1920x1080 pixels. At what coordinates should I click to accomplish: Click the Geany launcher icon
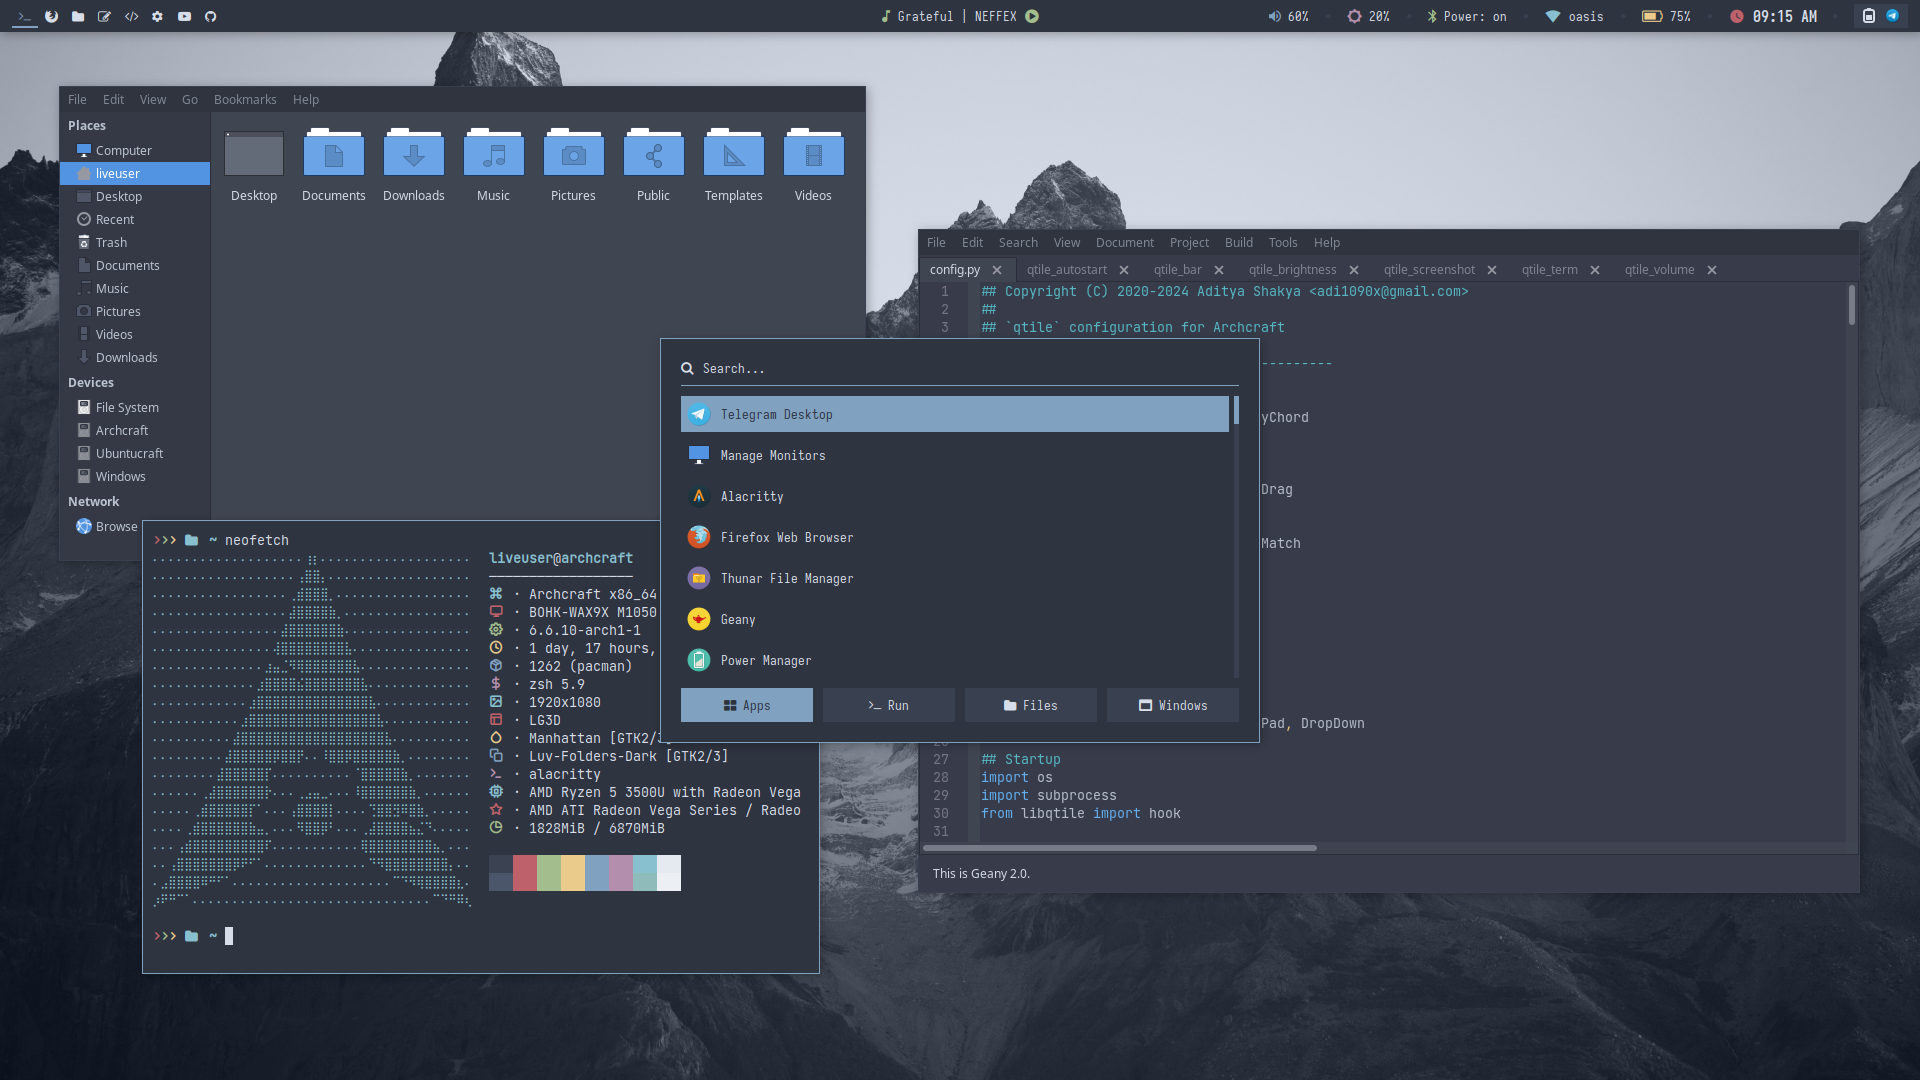pos(698,619)
